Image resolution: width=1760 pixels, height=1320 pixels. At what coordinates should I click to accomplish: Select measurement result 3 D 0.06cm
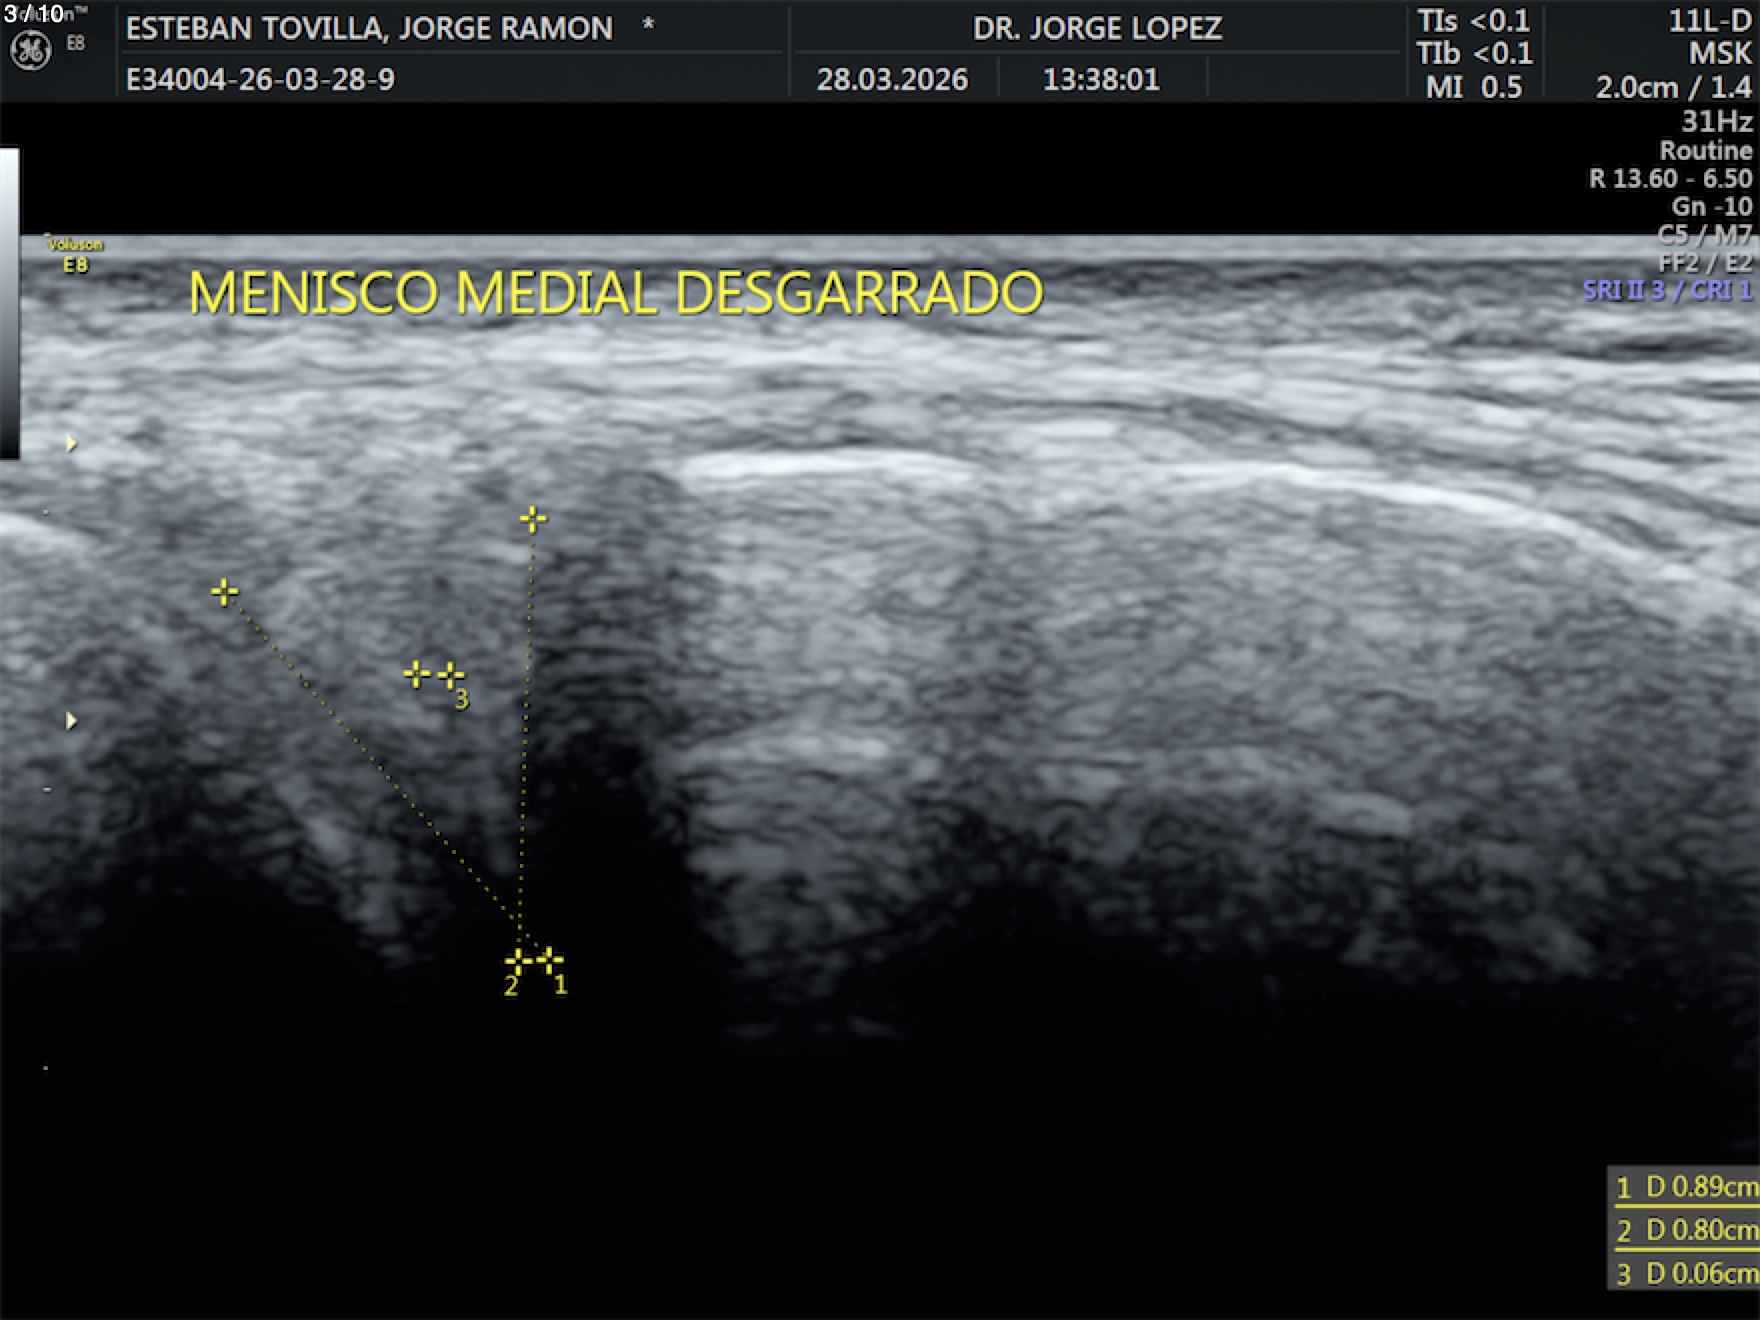pos(1685,1273)
